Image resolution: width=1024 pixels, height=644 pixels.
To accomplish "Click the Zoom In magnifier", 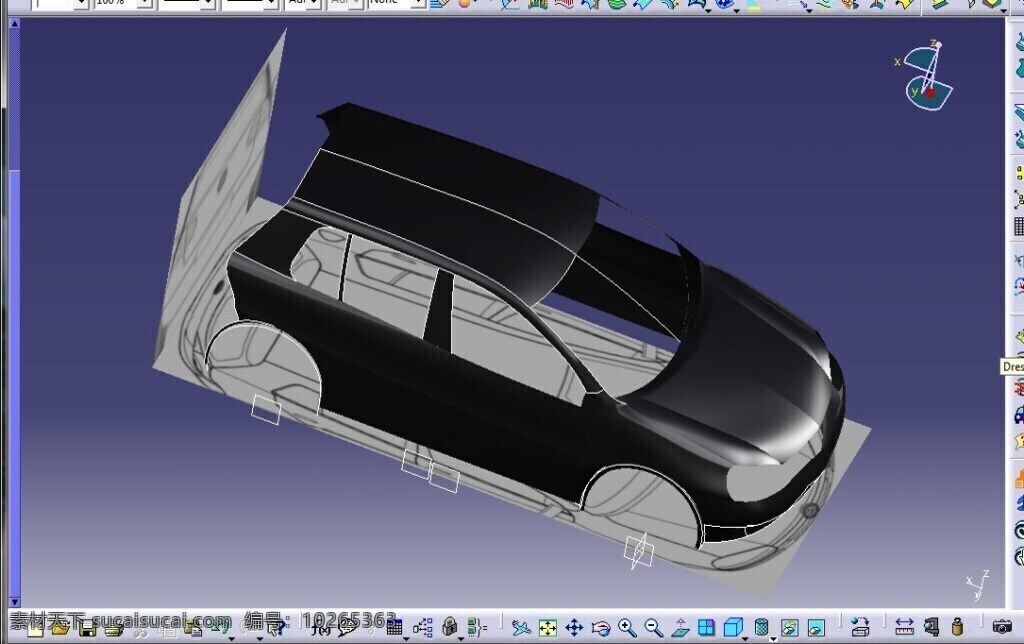I will click(x=627, y=628).
